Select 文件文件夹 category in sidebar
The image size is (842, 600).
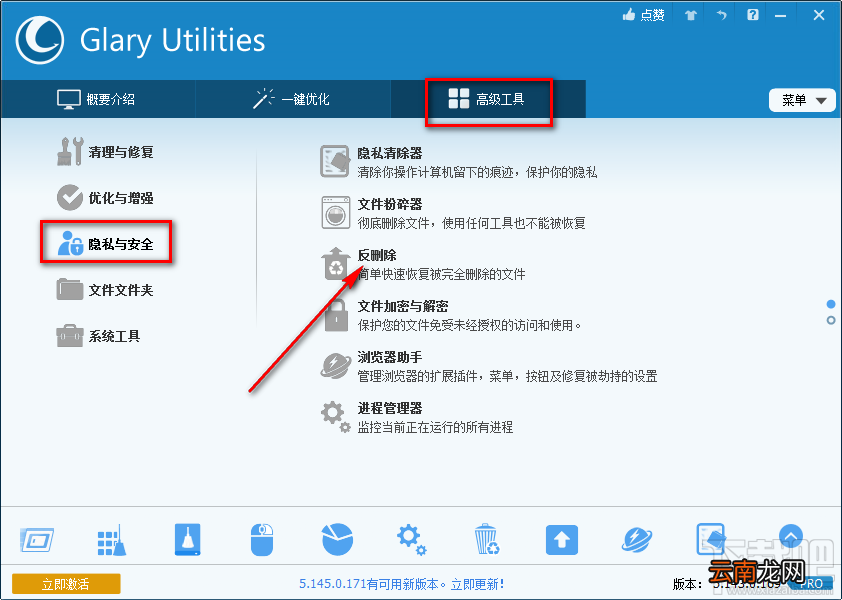(x=106, y=290)
